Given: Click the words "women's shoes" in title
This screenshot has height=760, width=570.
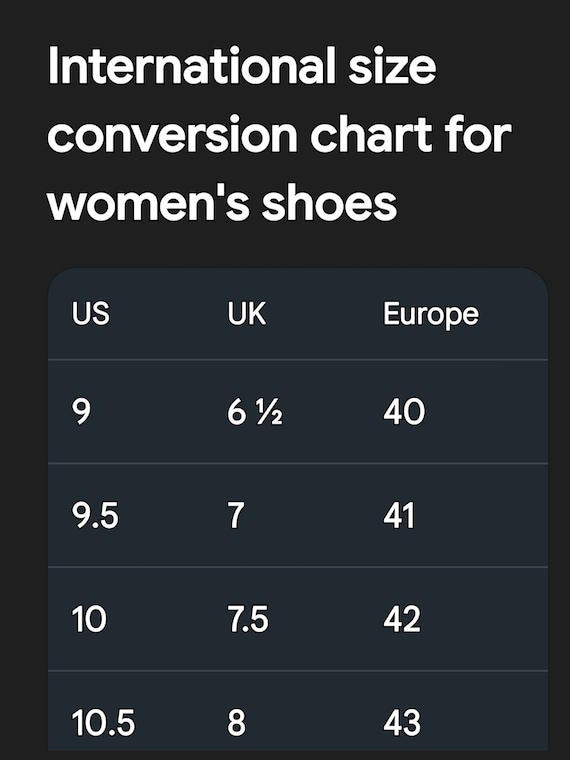Looking at the screenshot, I should tap(222, 203).
